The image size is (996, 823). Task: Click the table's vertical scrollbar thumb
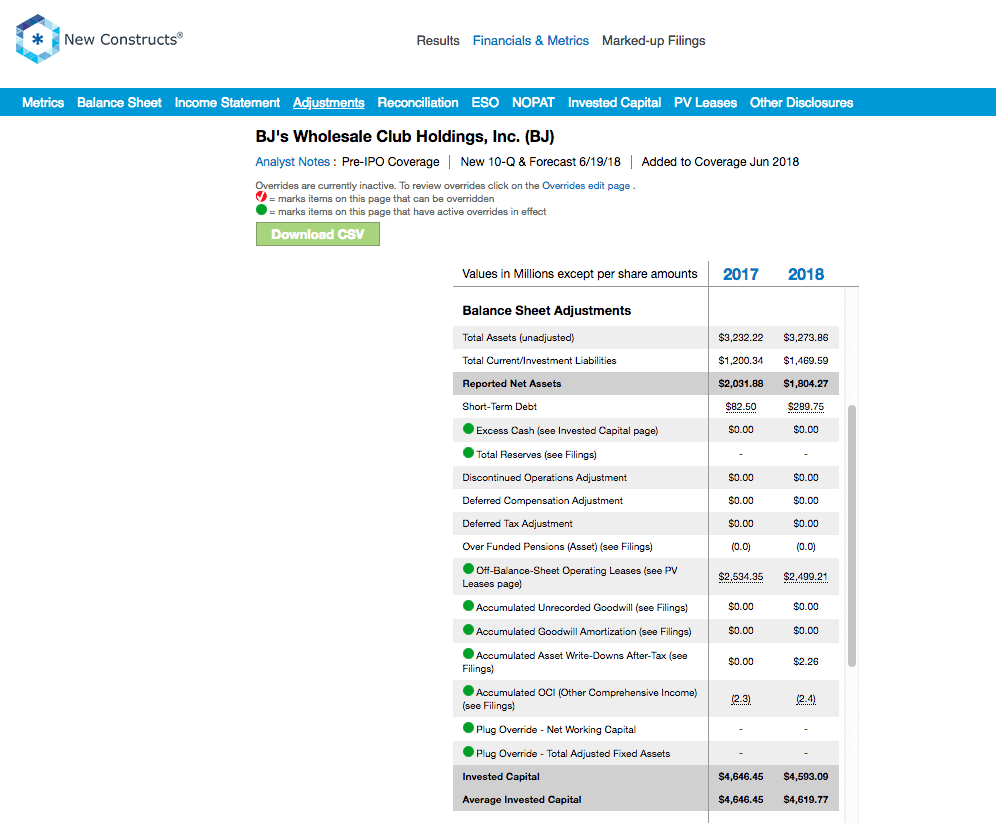[852, 536]
